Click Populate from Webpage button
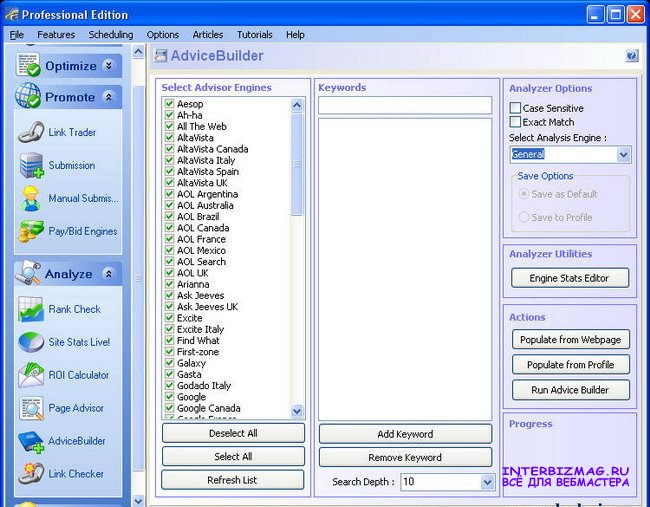This screenshot has width=650, height=507. tap(570, 340)
